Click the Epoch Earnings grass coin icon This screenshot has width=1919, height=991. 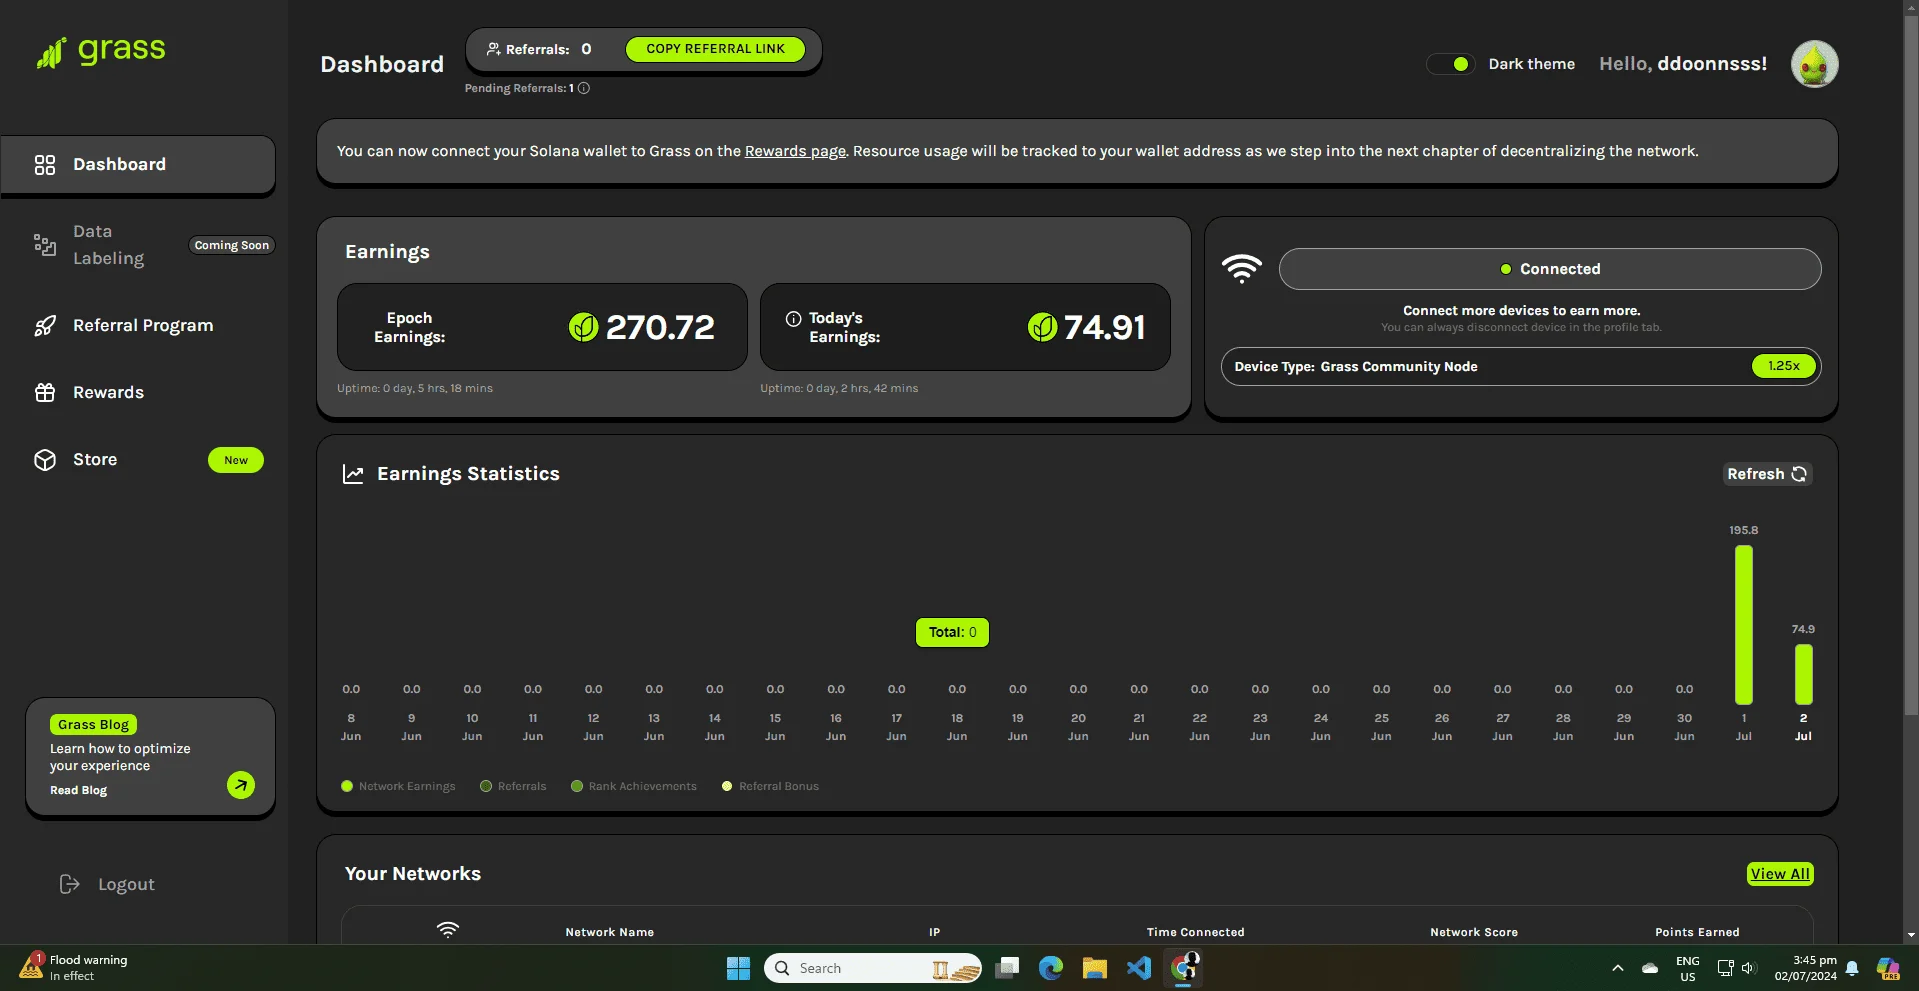pyautogui.click(x=583, y=327)
